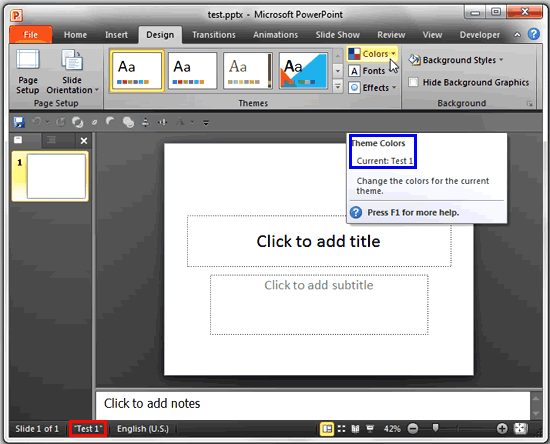Click the Fit slide to window icon

521,429
